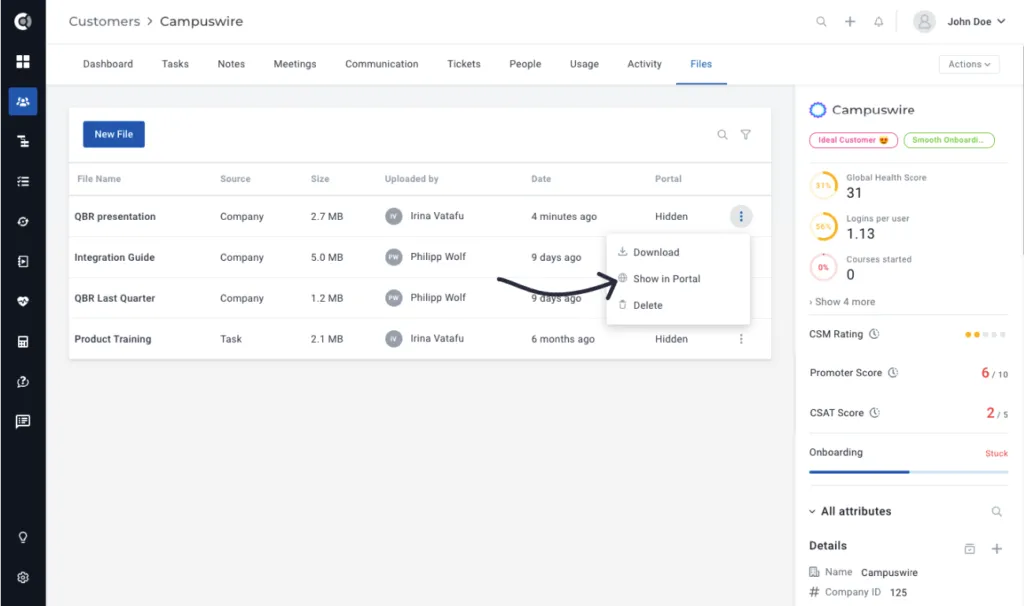Select Show in Portal menu option
1024x606 pixels.
[678, 279]
